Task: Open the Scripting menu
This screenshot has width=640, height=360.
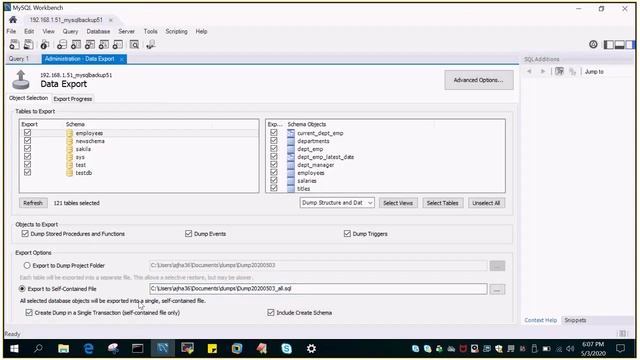Action: (x=176, y=31)
